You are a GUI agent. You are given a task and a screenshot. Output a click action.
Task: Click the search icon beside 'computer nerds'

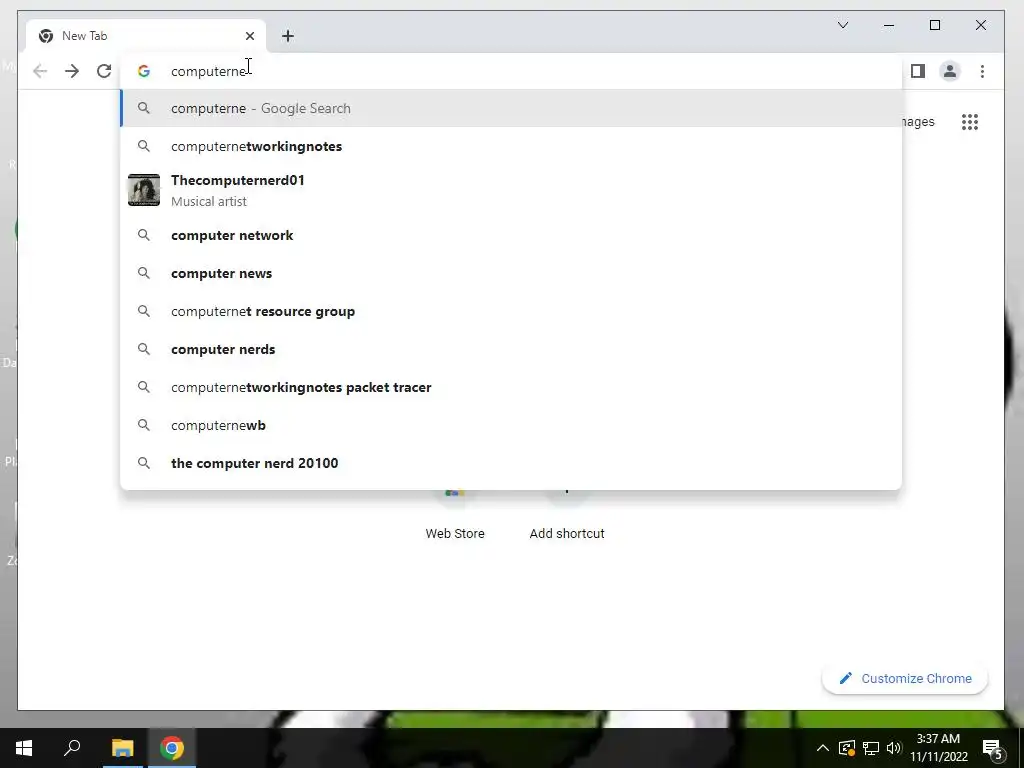click(144, 349)
